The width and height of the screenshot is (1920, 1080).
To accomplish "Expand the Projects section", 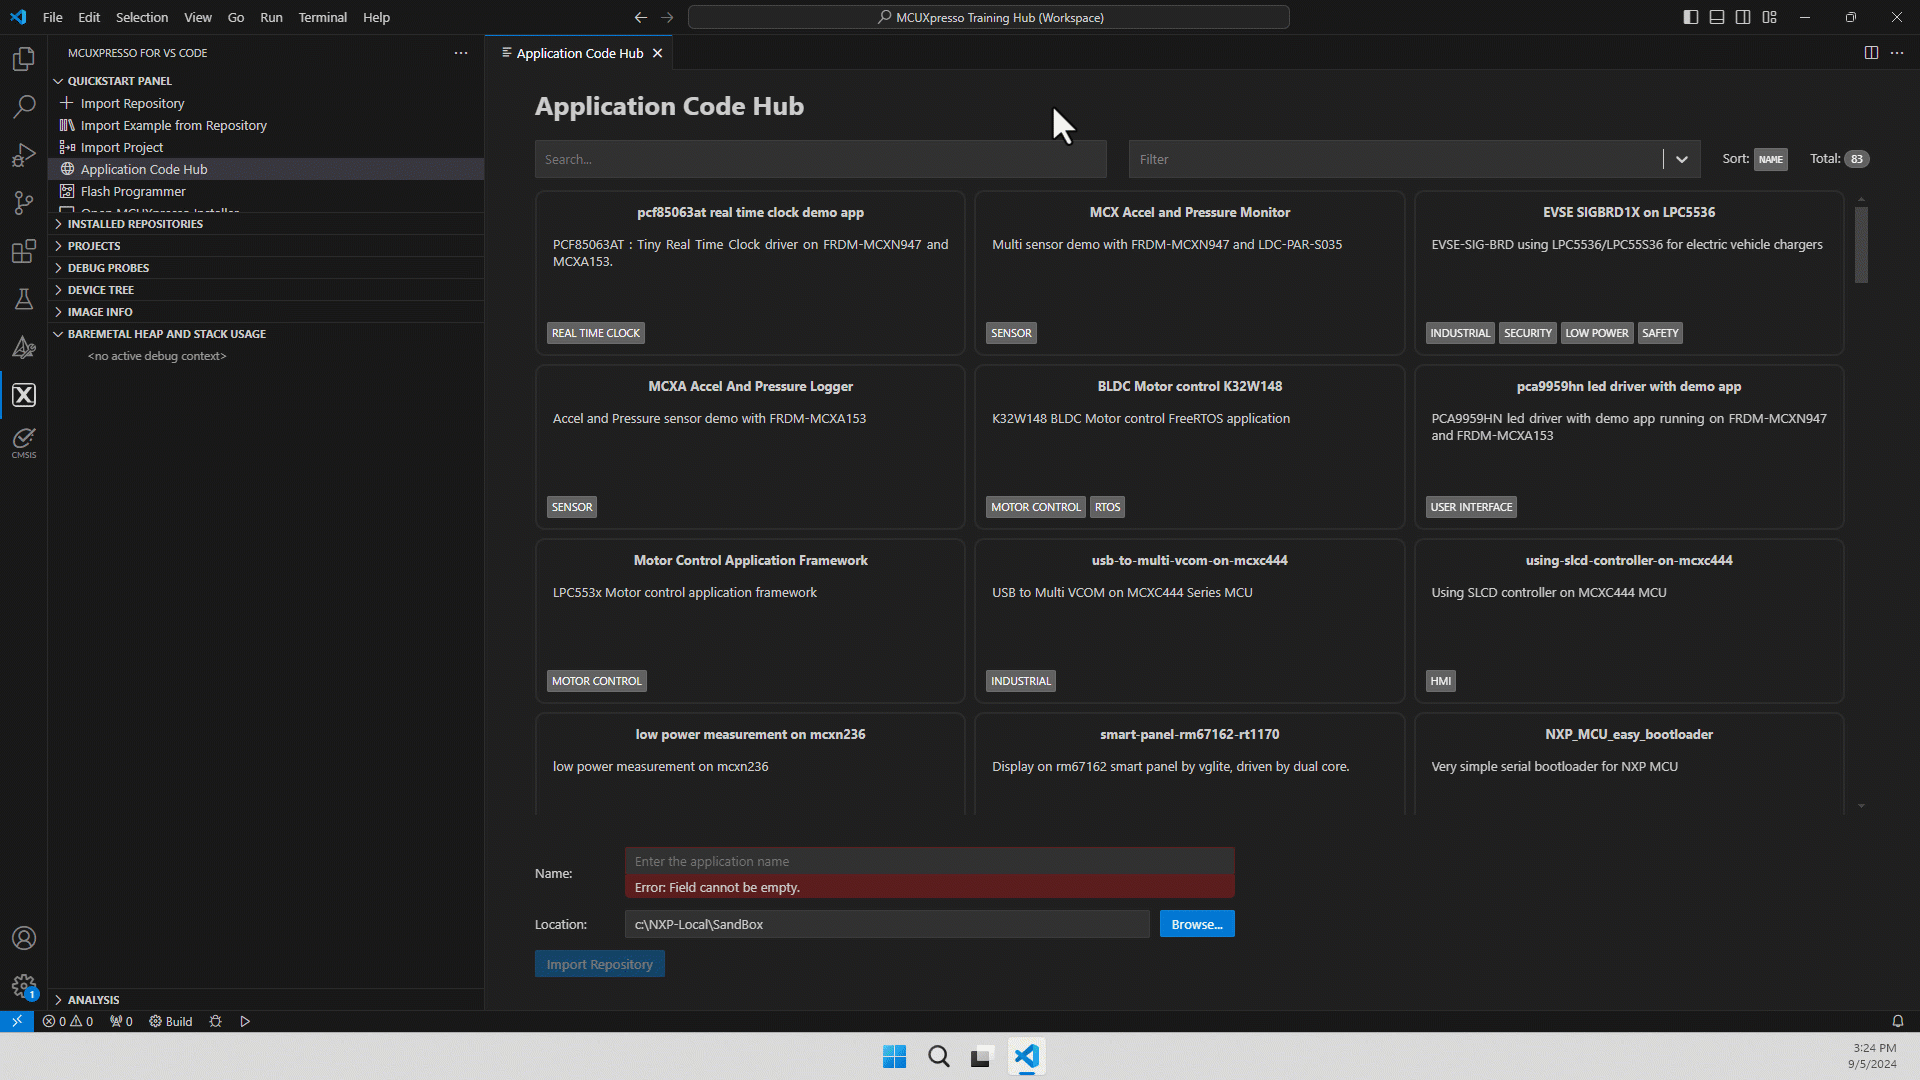I will pyautogui.click(x=96, y=245).
